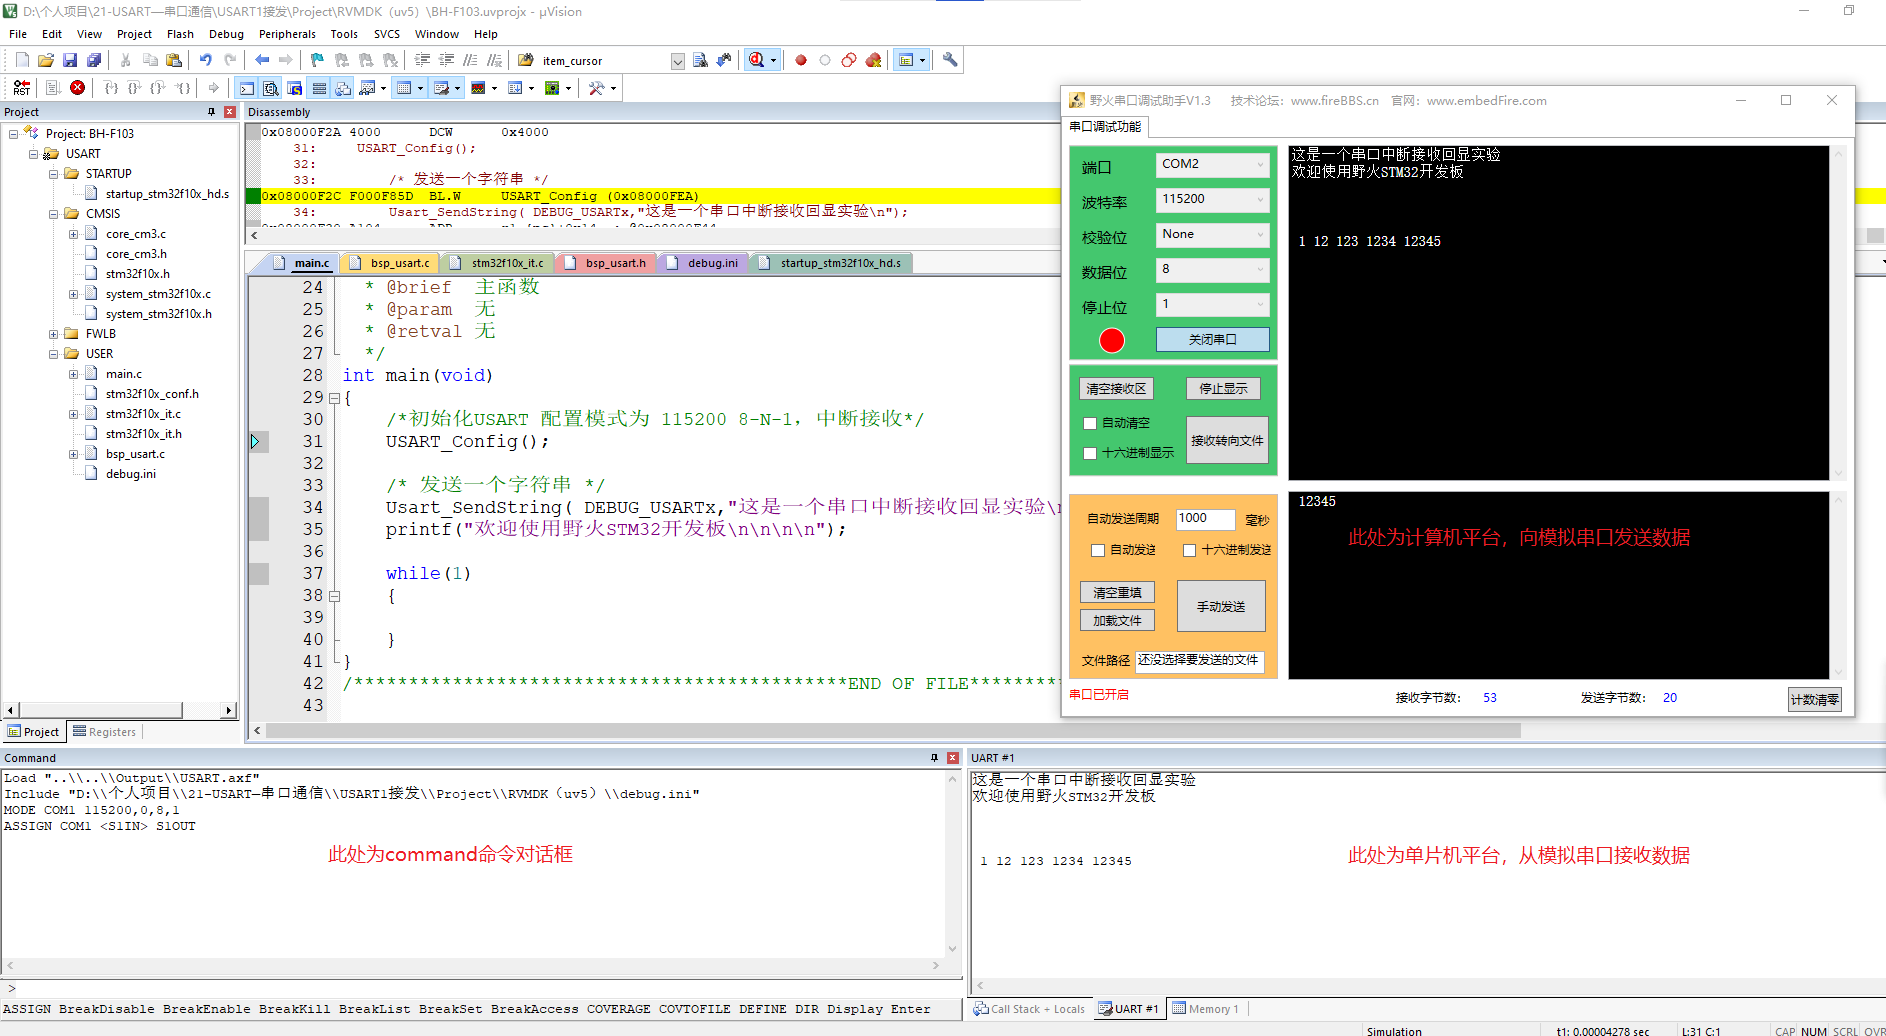Enable the 十六进制发送 checkbox
The image size is (1886, 1036).
point(1189,550)
